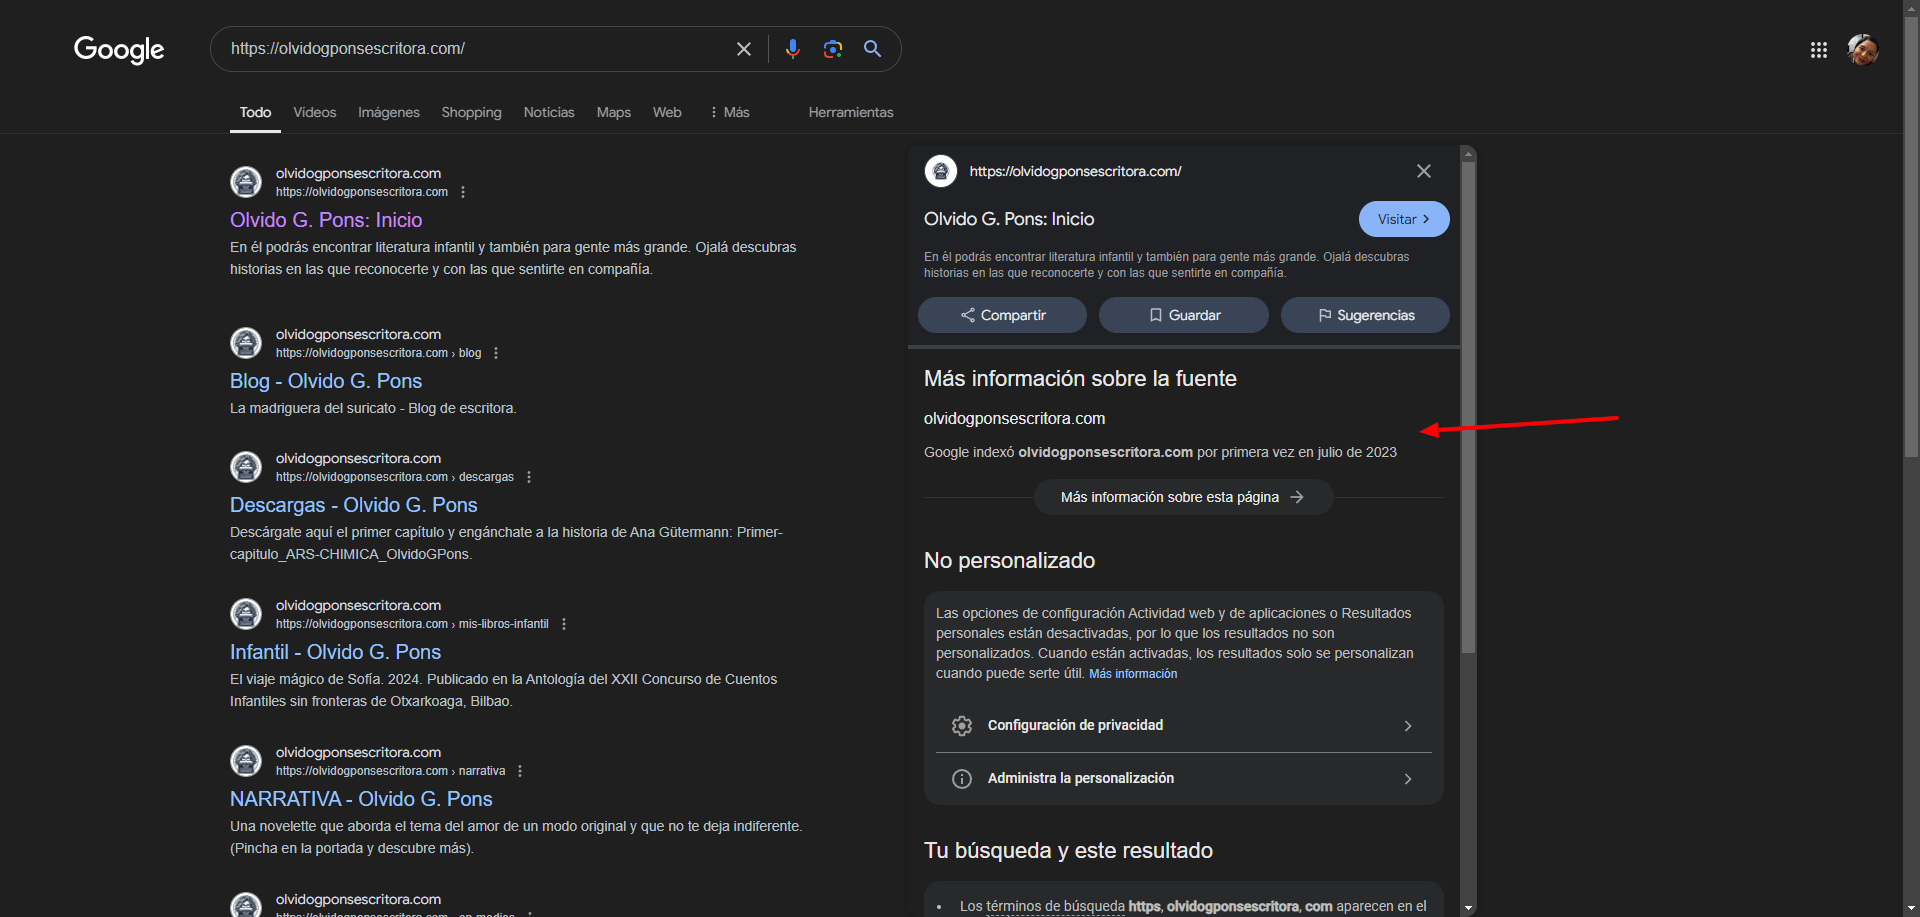
Task: Open Google Lens image search icon
Action: (833, 49)
